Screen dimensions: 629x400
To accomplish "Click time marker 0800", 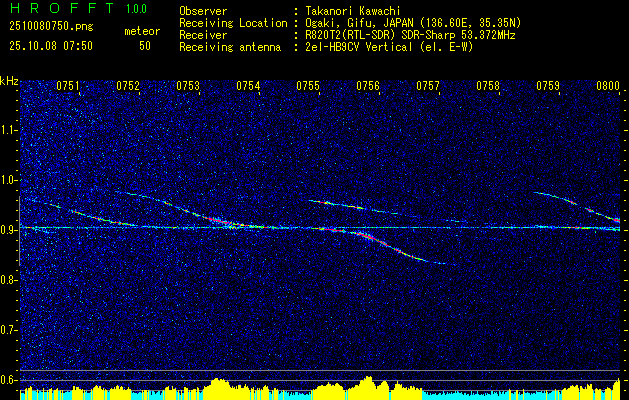I will [x=608, y=86].
